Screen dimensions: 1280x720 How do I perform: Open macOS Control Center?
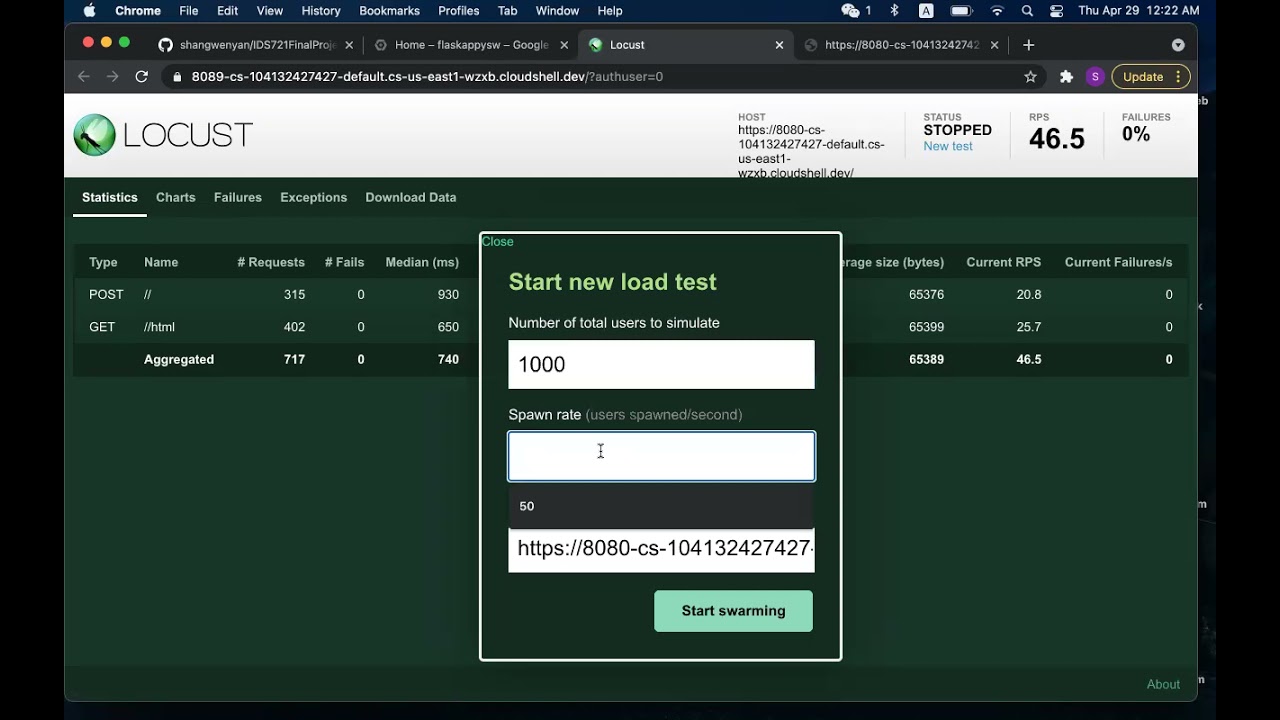click(x=1057, y=11)
